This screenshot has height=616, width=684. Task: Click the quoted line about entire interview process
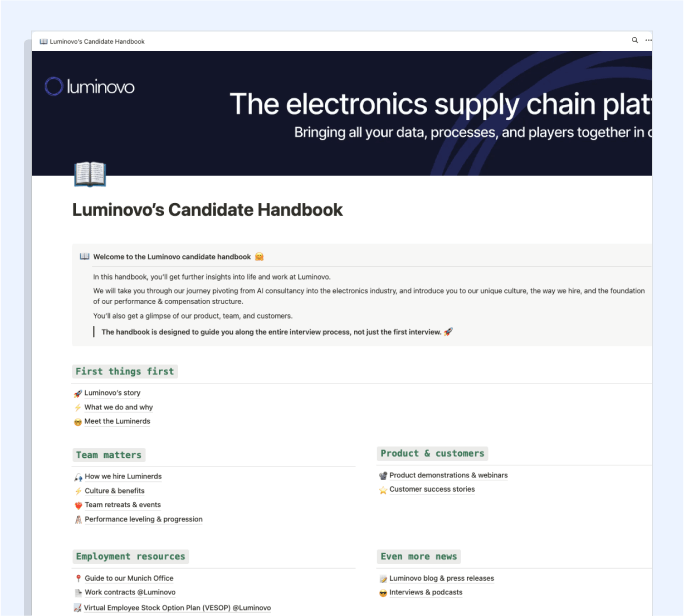(271, 332)
